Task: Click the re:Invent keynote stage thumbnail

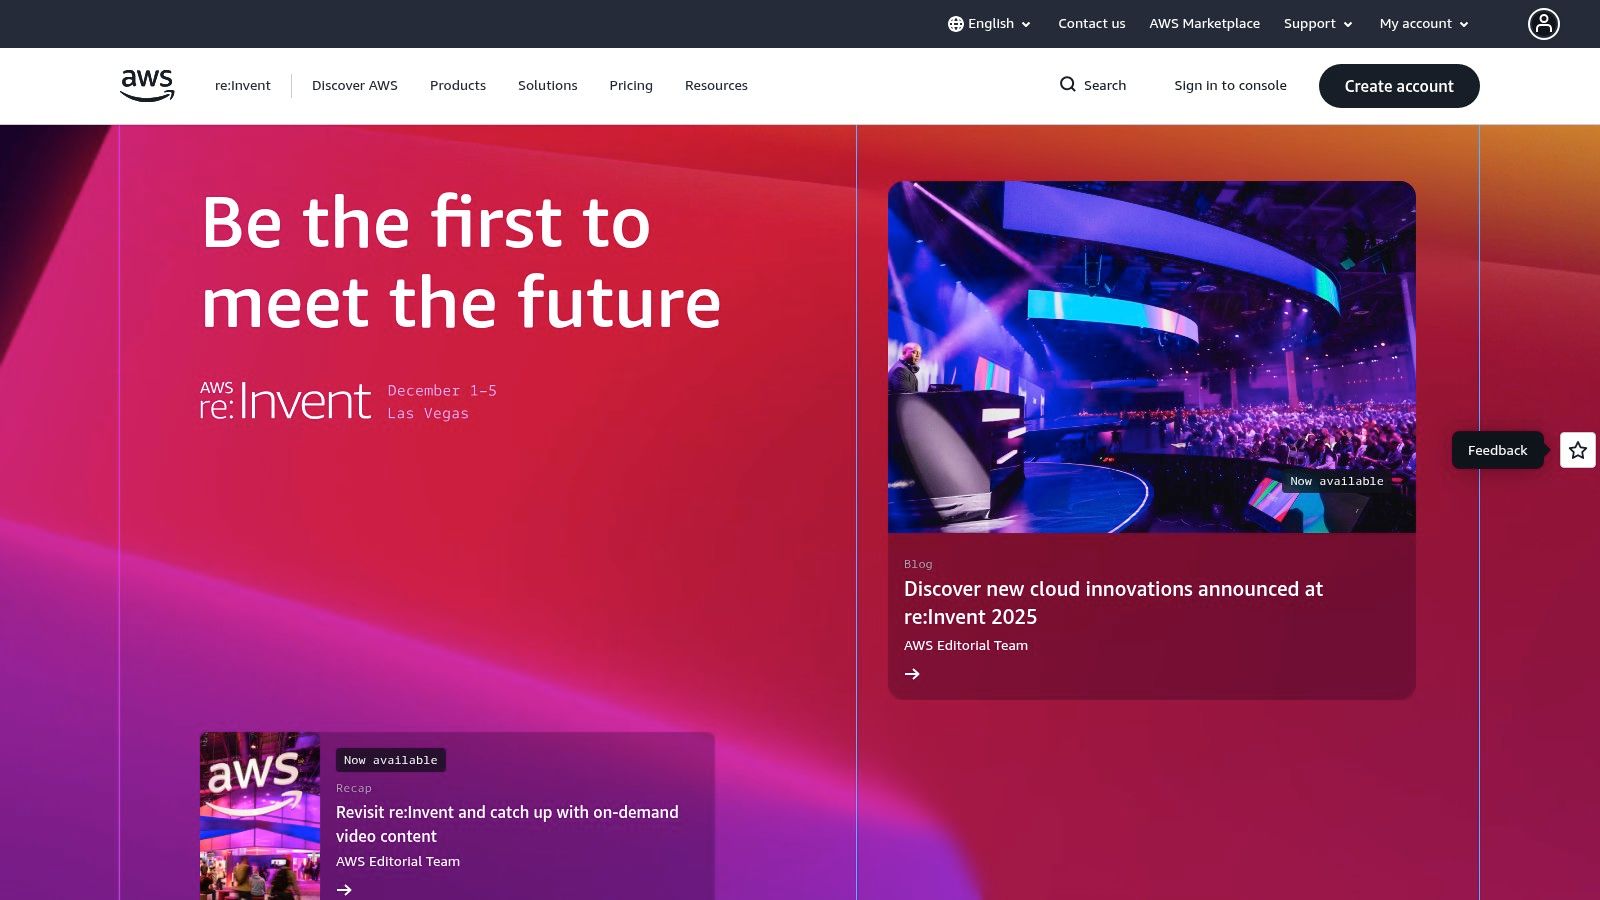Action: (x=1151, y=356)
